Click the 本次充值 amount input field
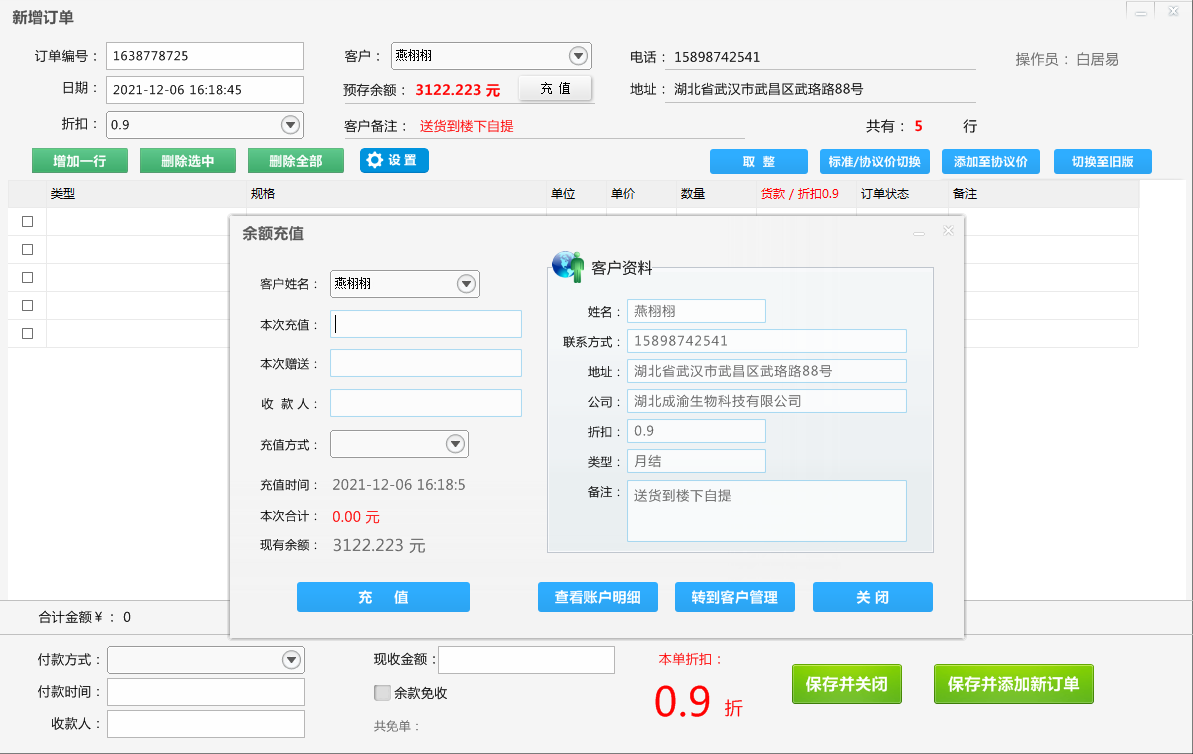 (x=426, y=324)
